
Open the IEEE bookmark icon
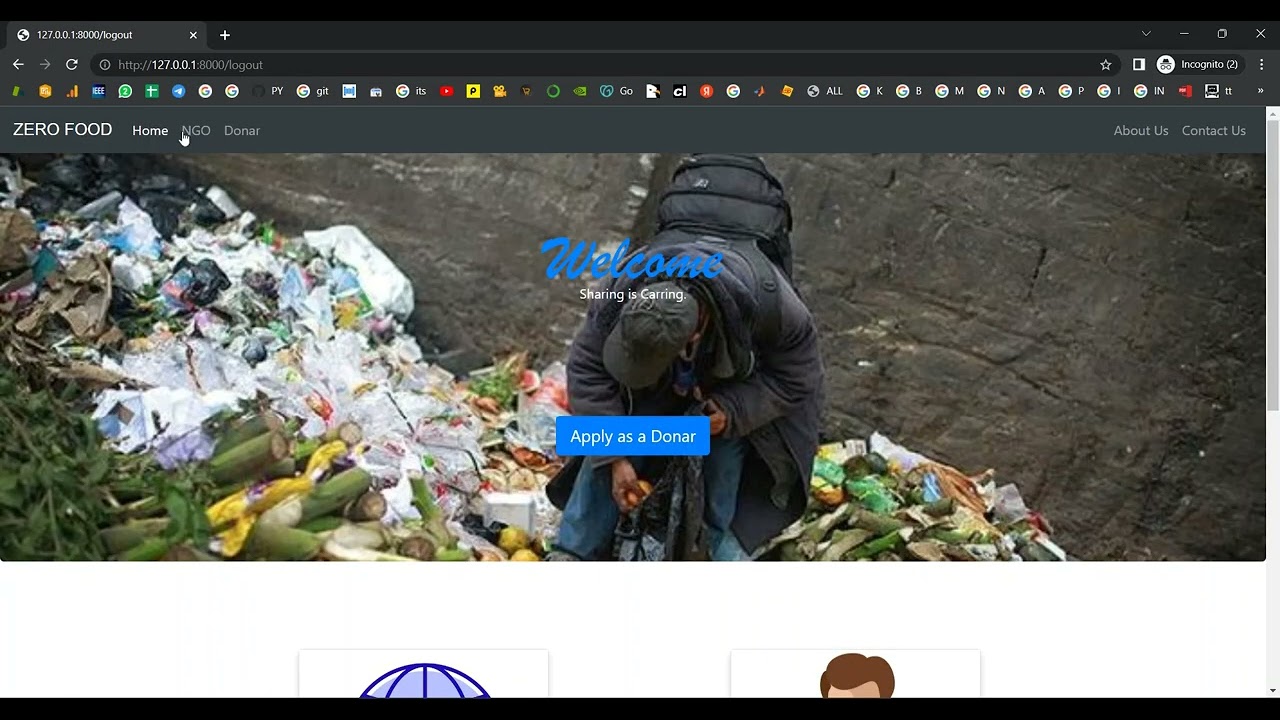pyautogui.click(x=98, y=91)
